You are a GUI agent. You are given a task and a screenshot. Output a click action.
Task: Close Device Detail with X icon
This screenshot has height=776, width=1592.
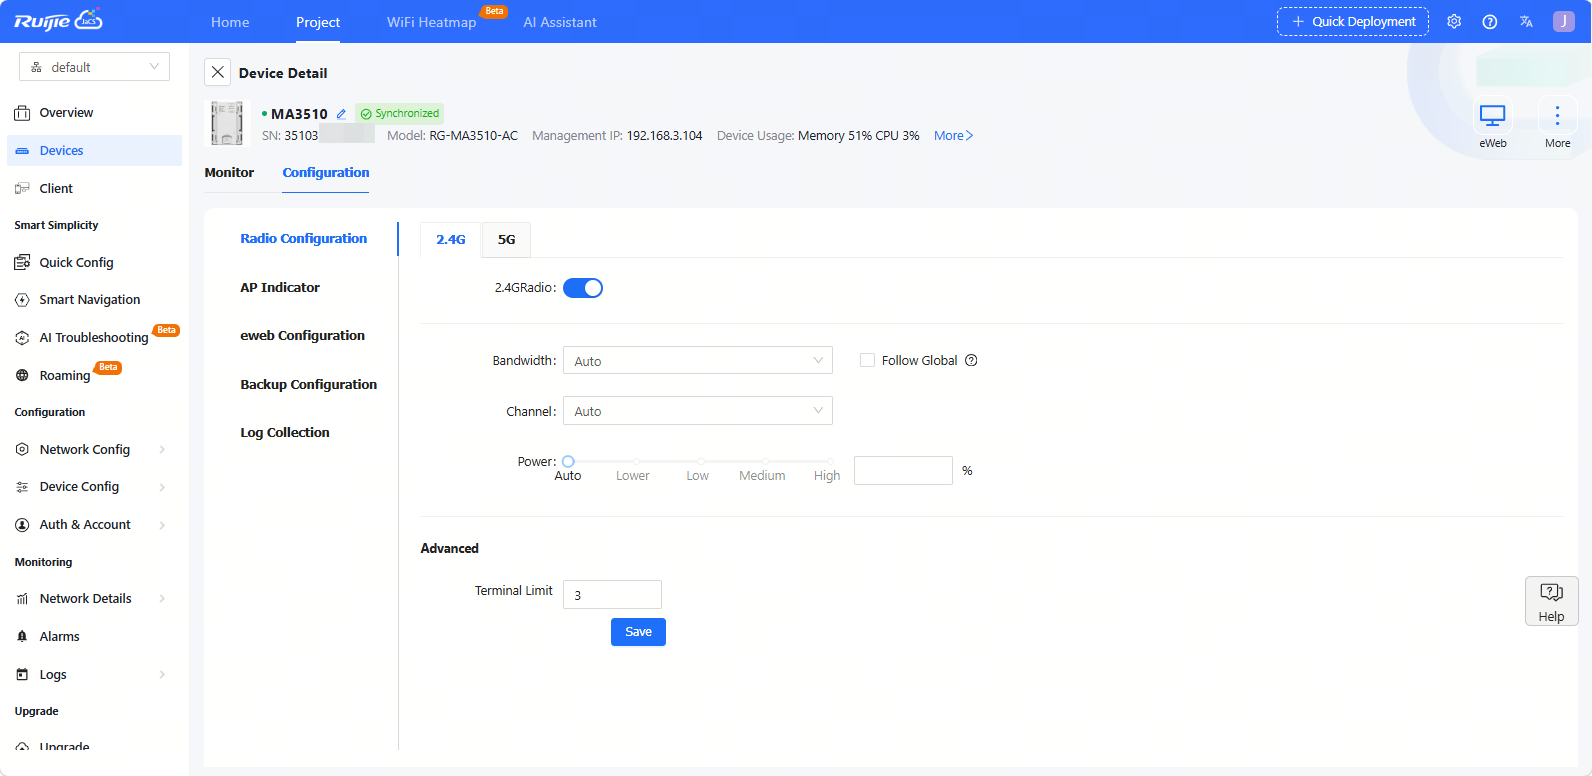(218, 73)
